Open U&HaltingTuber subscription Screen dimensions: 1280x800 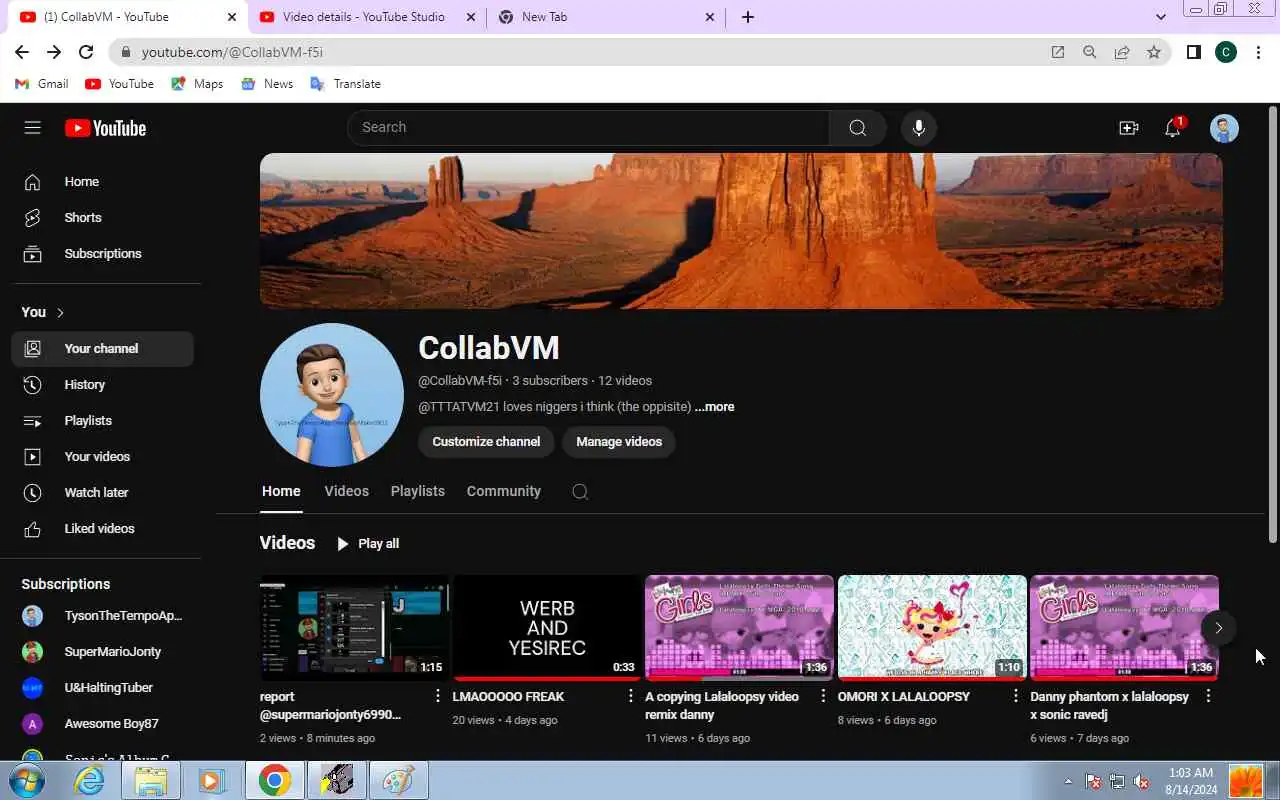coord(103,688)
